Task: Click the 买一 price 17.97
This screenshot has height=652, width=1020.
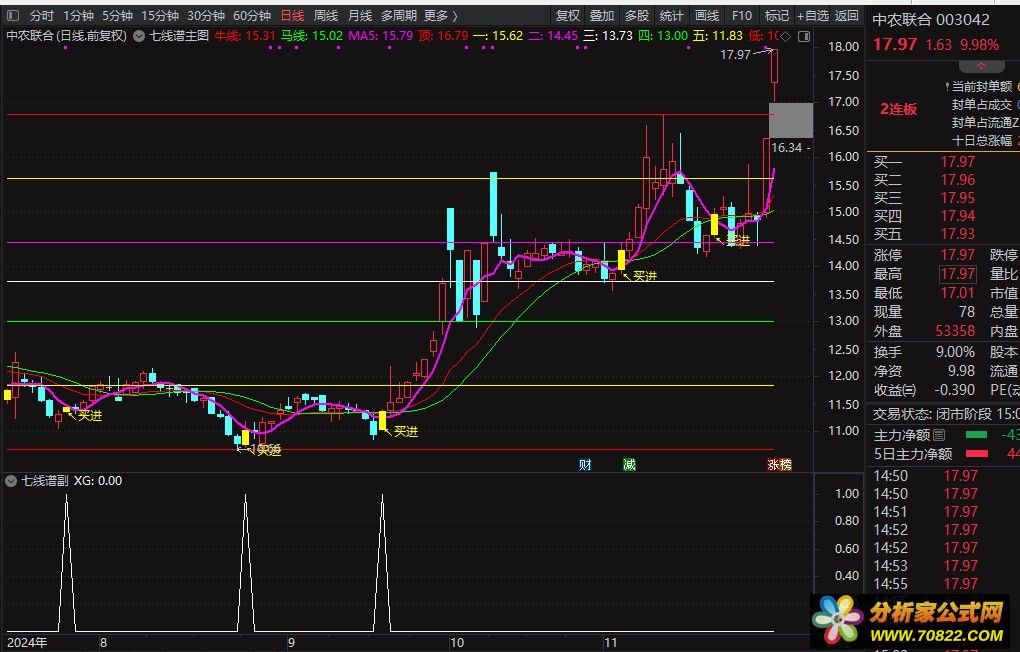Action: point(958,162)
